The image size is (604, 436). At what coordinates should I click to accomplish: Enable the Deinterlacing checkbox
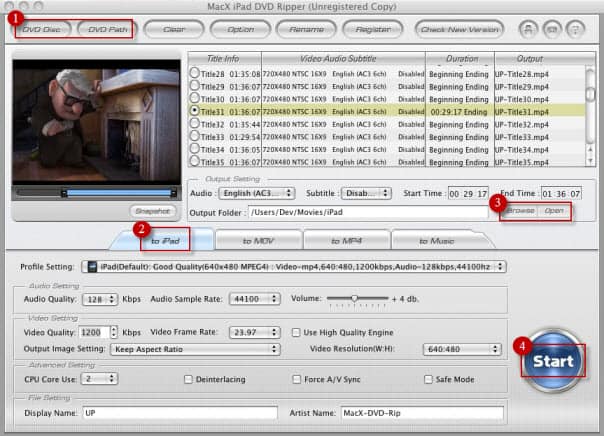coord(188,379)
